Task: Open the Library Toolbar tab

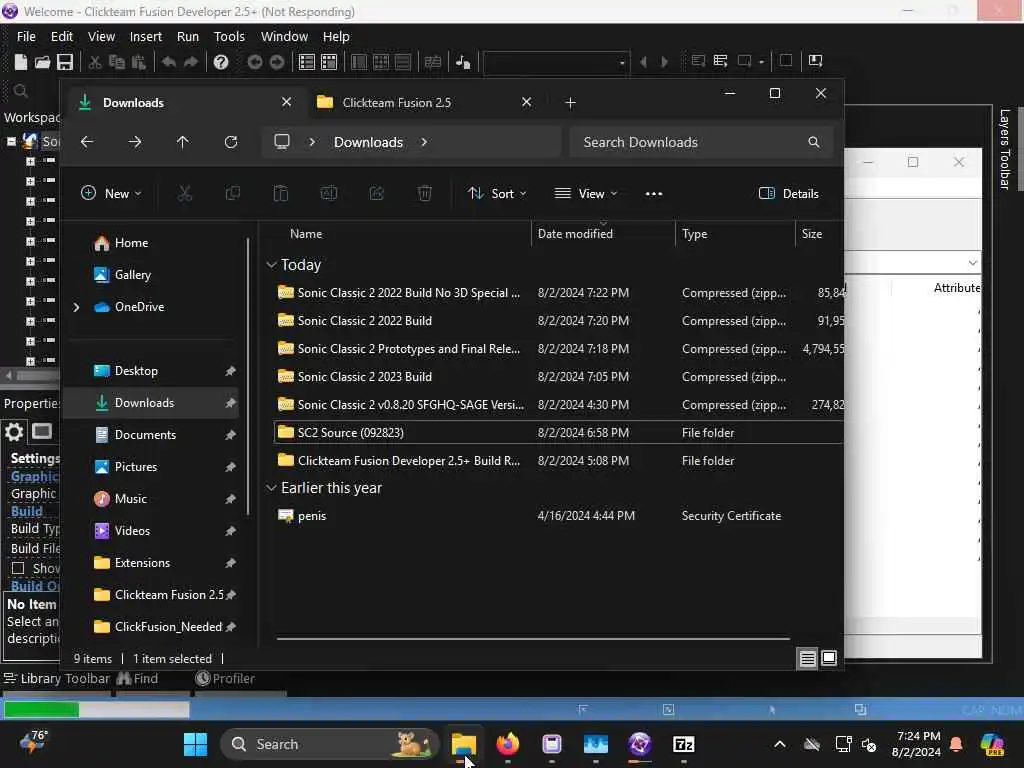Action: click(x=57, y=679)
